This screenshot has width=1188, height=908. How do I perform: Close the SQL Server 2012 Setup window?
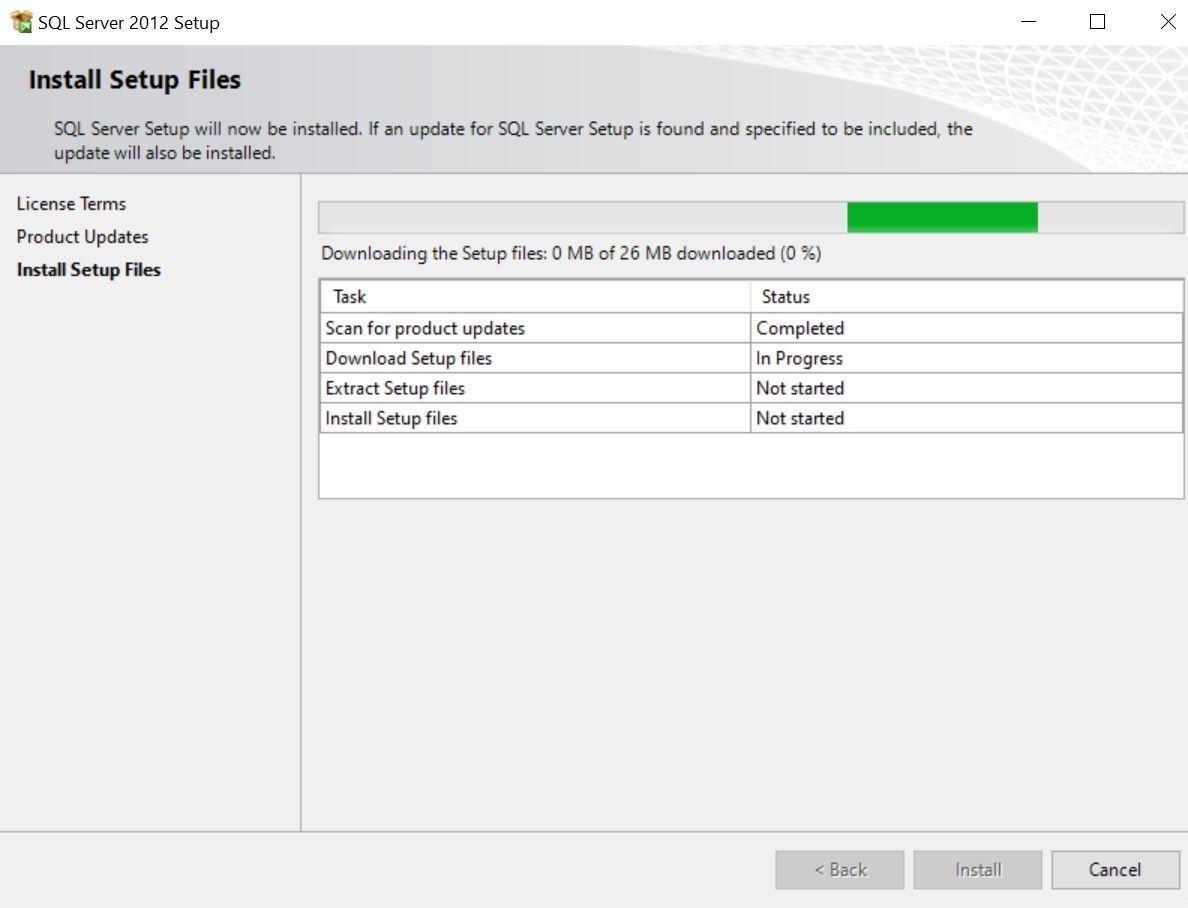click(x=1167, y=22)
